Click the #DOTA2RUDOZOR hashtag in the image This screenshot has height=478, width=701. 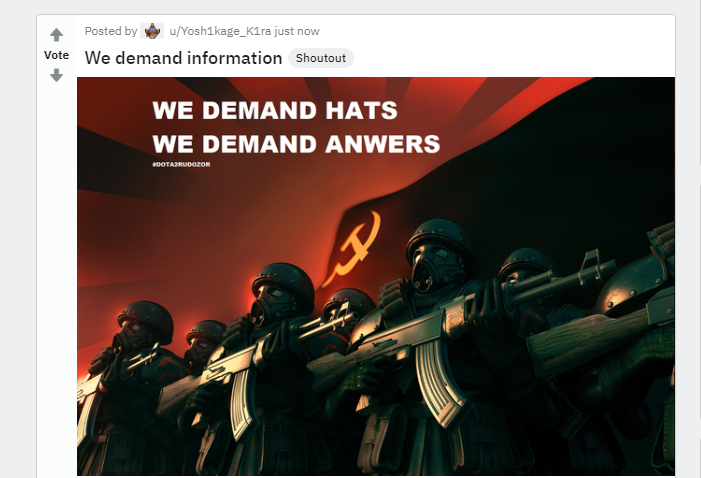pos(181,165)
